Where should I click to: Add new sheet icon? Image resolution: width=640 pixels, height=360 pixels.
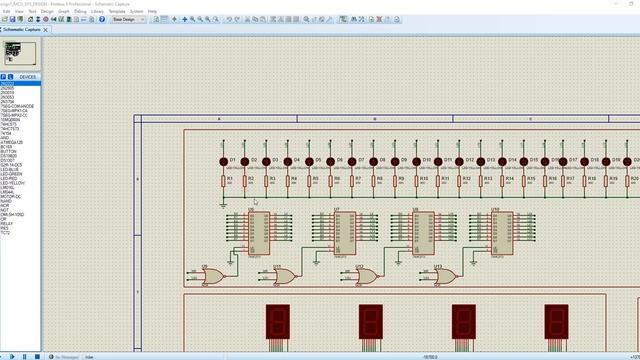pyautogui.click(x=371, y=19)
